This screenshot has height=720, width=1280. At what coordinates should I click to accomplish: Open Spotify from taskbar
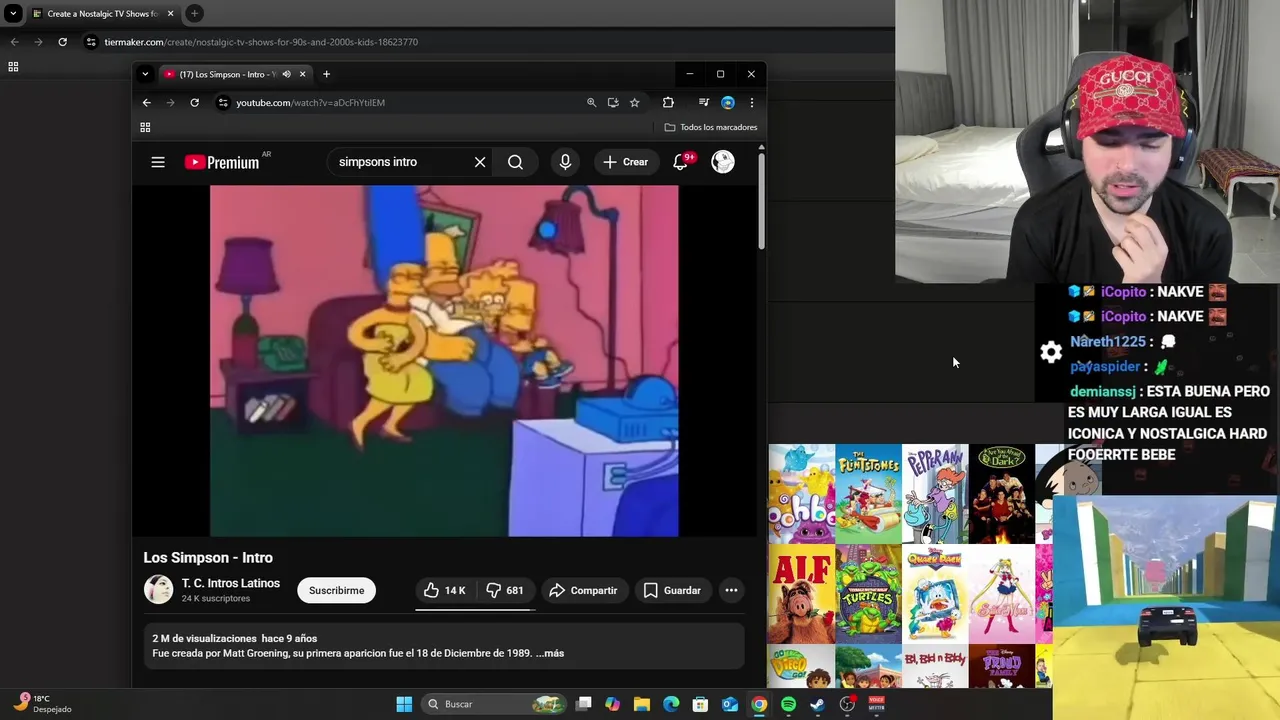point(788,704)
